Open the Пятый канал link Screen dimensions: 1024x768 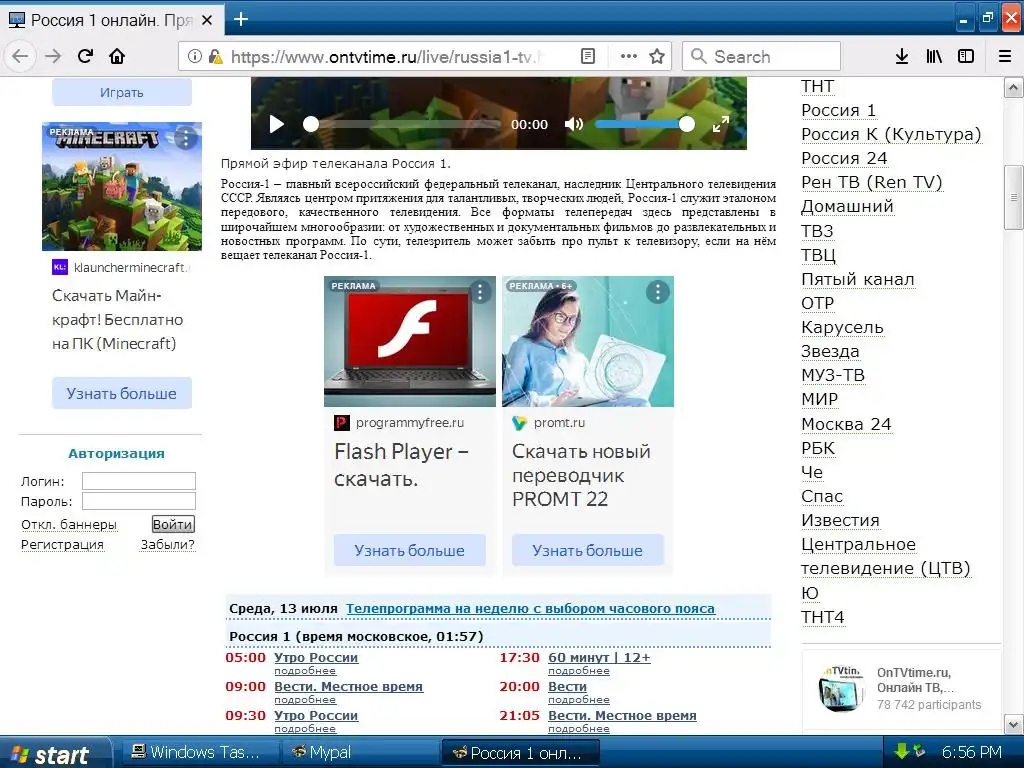[857, 280]
